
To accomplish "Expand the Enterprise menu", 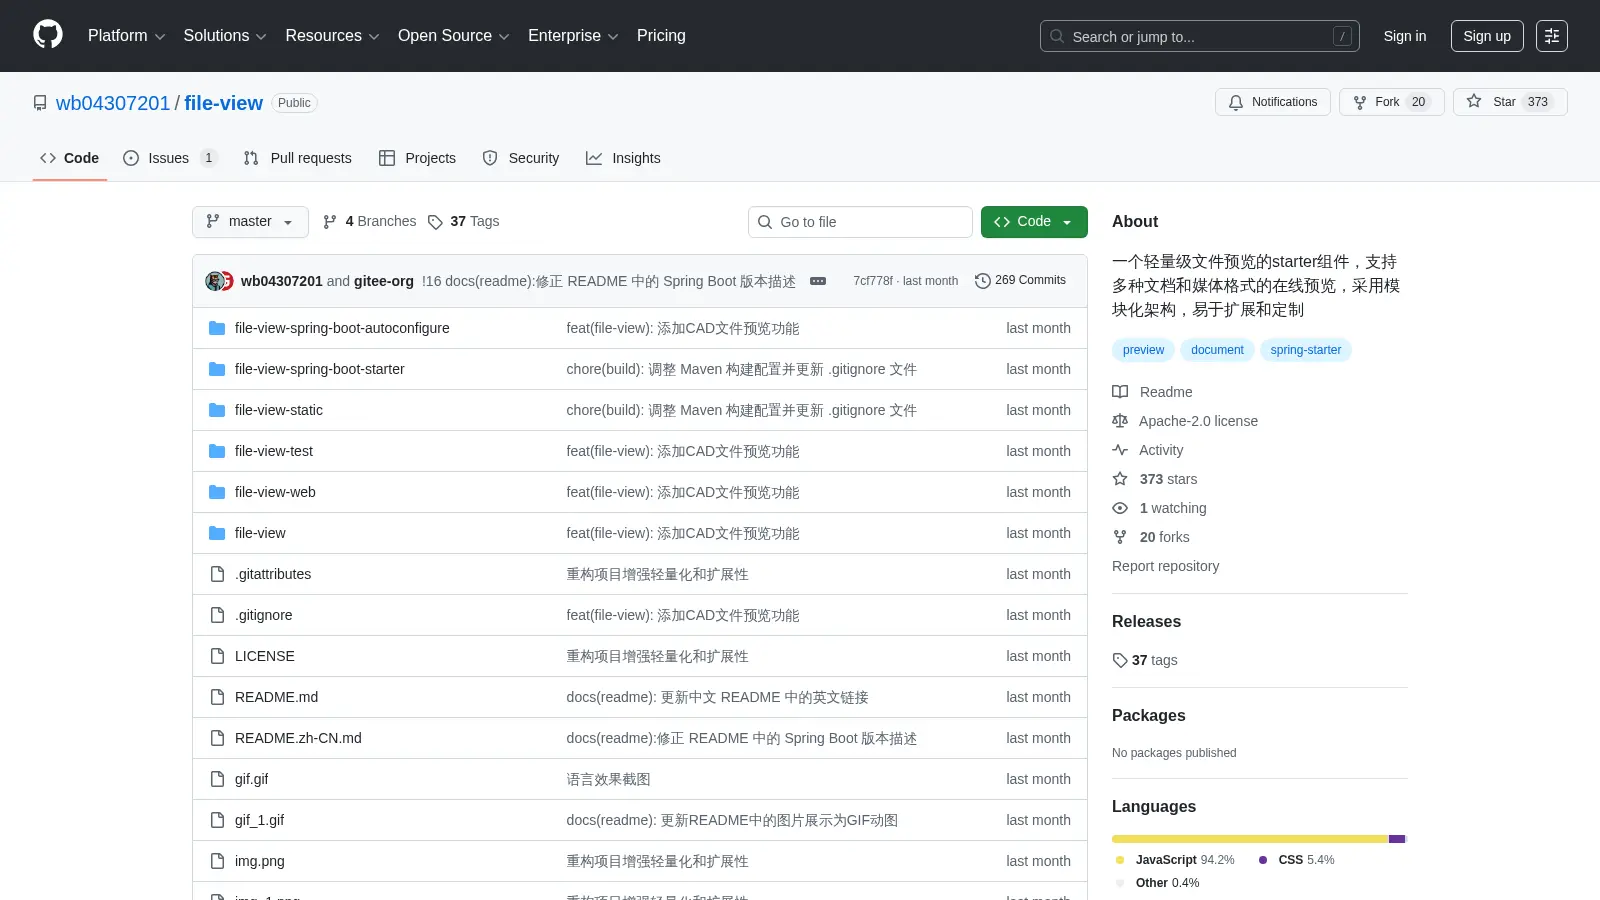I will (573, 36).
